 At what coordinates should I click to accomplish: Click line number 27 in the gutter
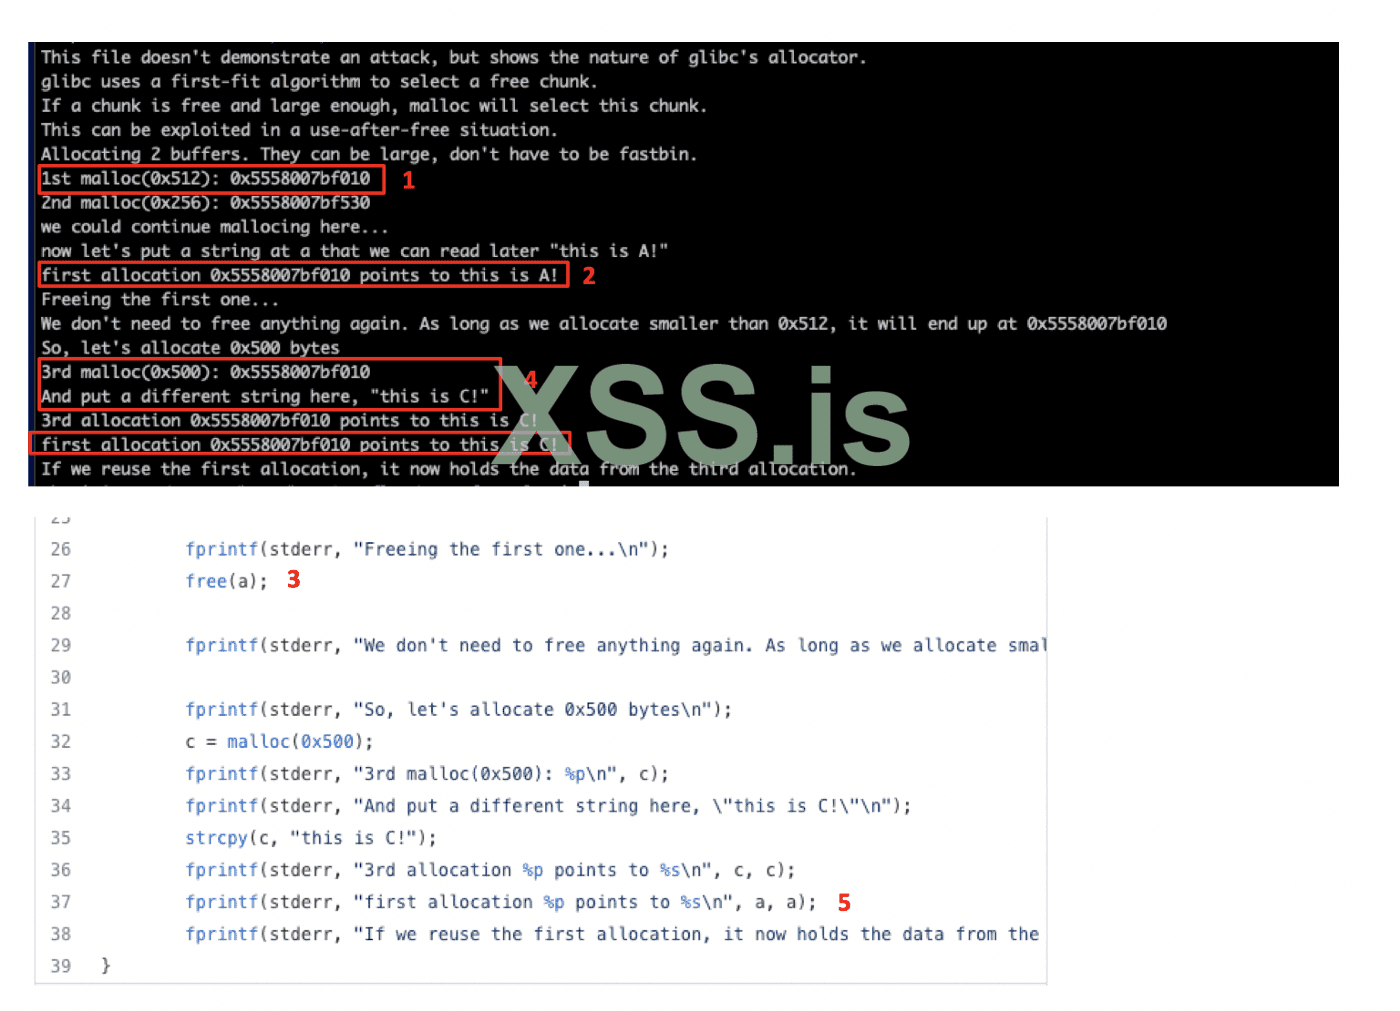pos(61,581)
